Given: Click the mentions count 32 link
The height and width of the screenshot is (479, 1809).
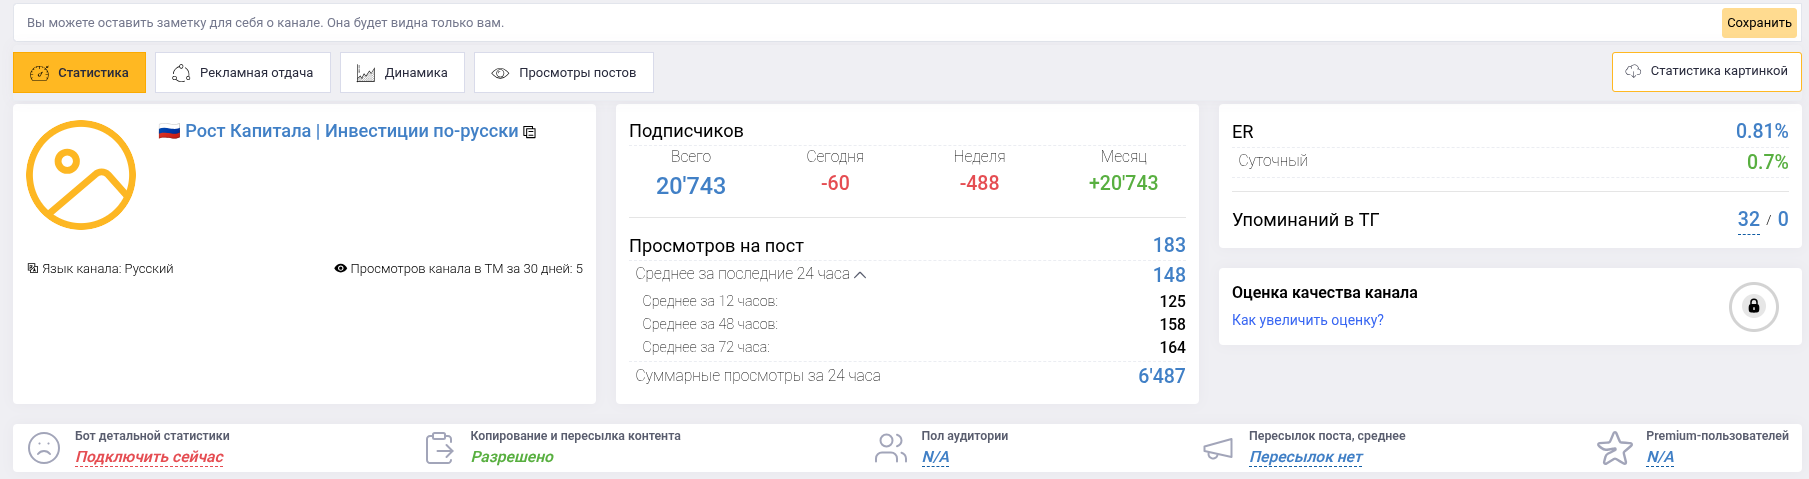Looking at the screenshot, I should coord(1748,219).
